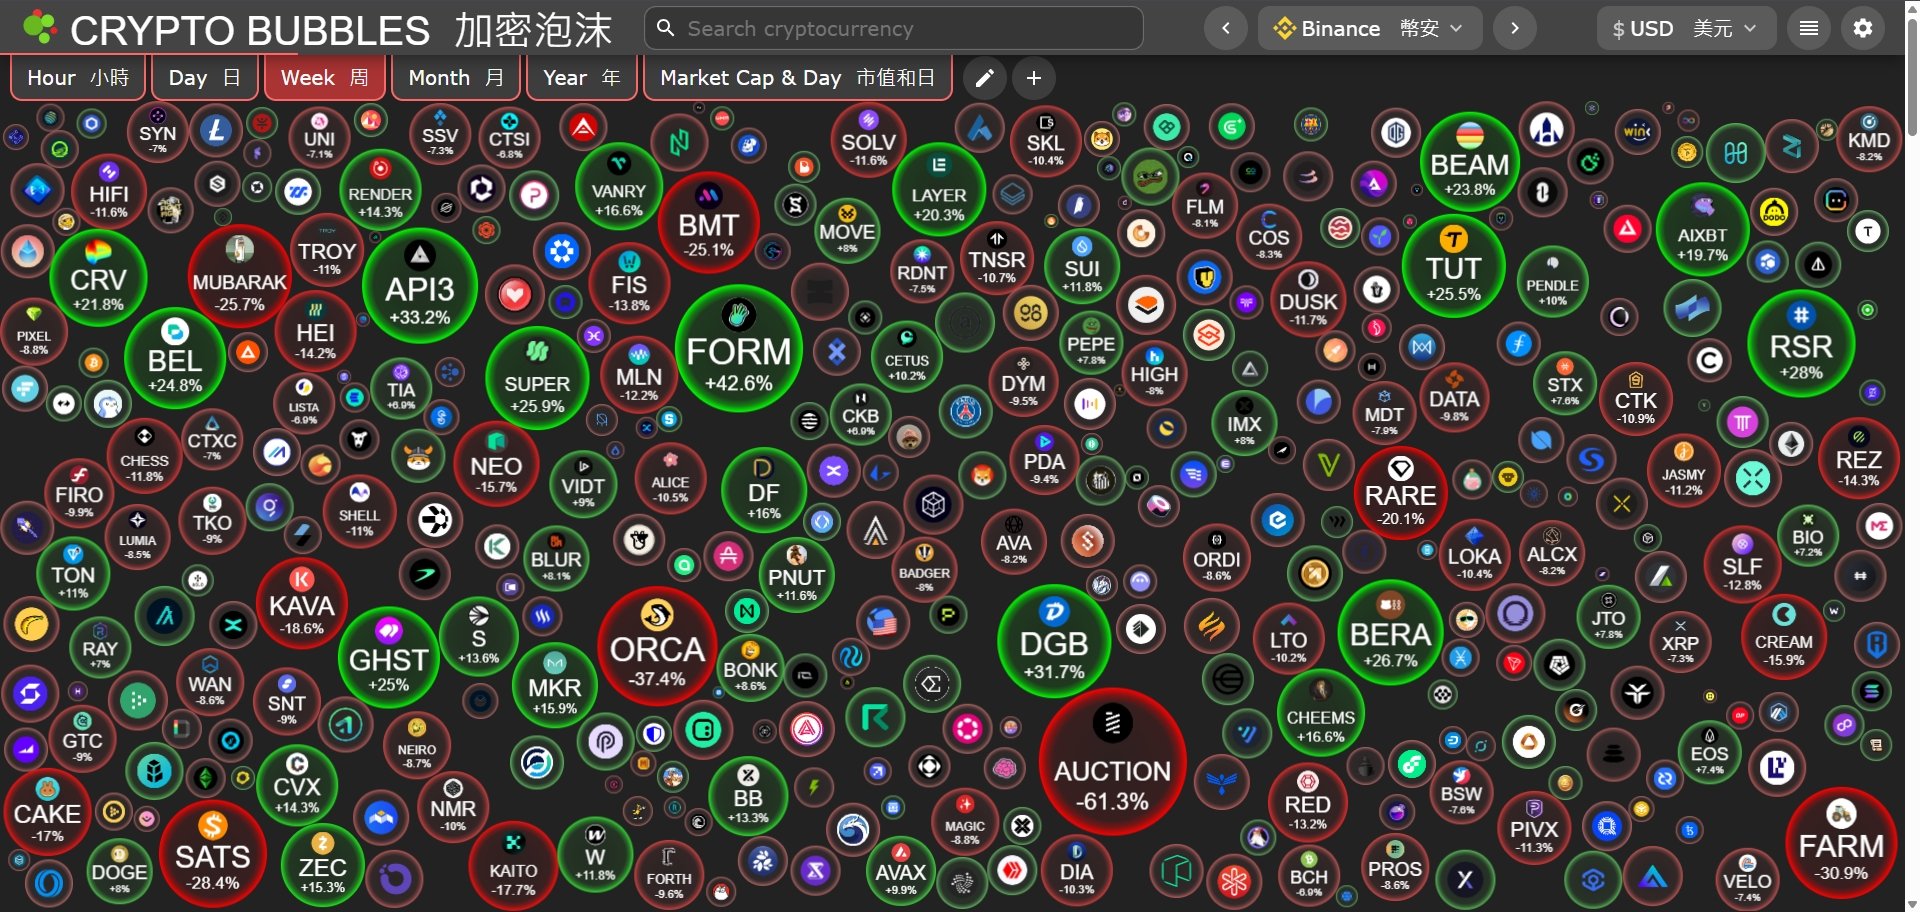Open the Market Cap & Day tab
The width and height of the screenshot is (1920, 912).
[798, 78]
